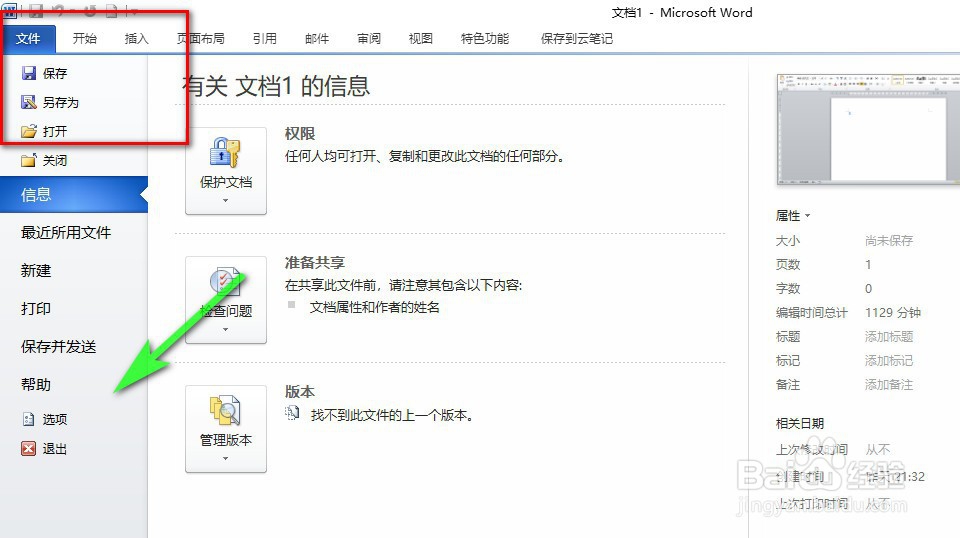
Task: Click the 相关日期 heading
Action: (800, 423)
